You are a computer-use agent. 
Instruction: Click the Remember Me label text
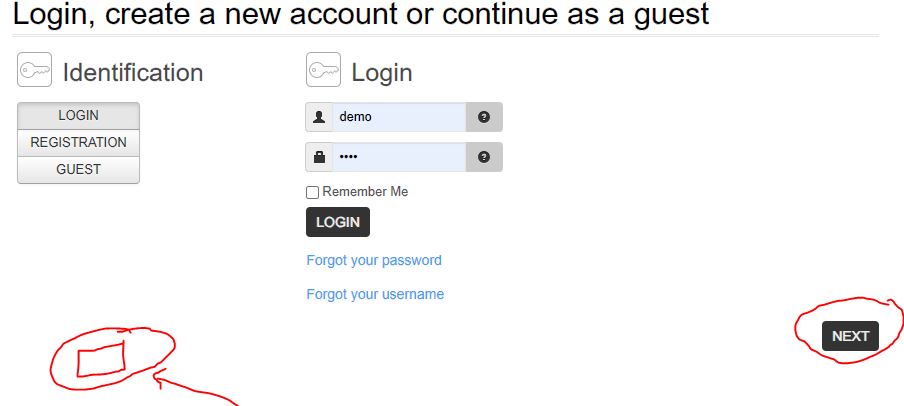coord(365,192)
